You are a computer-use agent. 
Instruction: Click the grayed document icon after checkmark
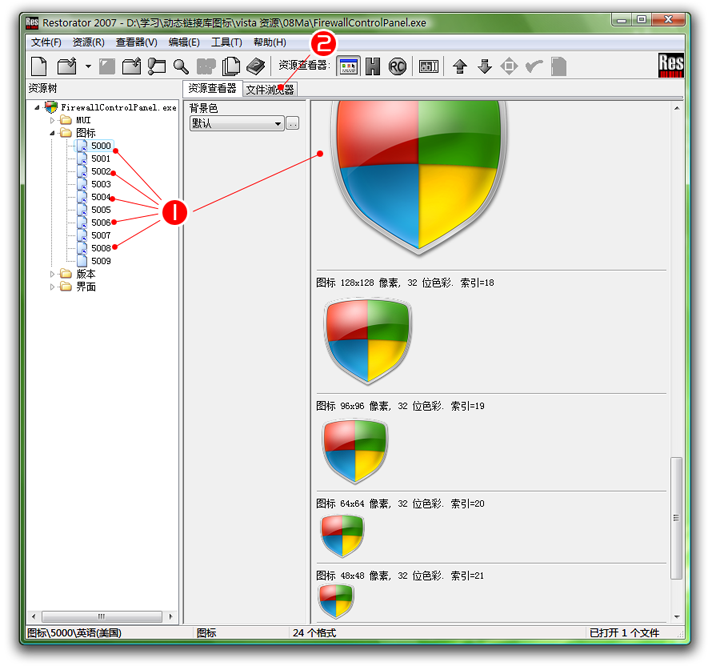pos(558,67)
